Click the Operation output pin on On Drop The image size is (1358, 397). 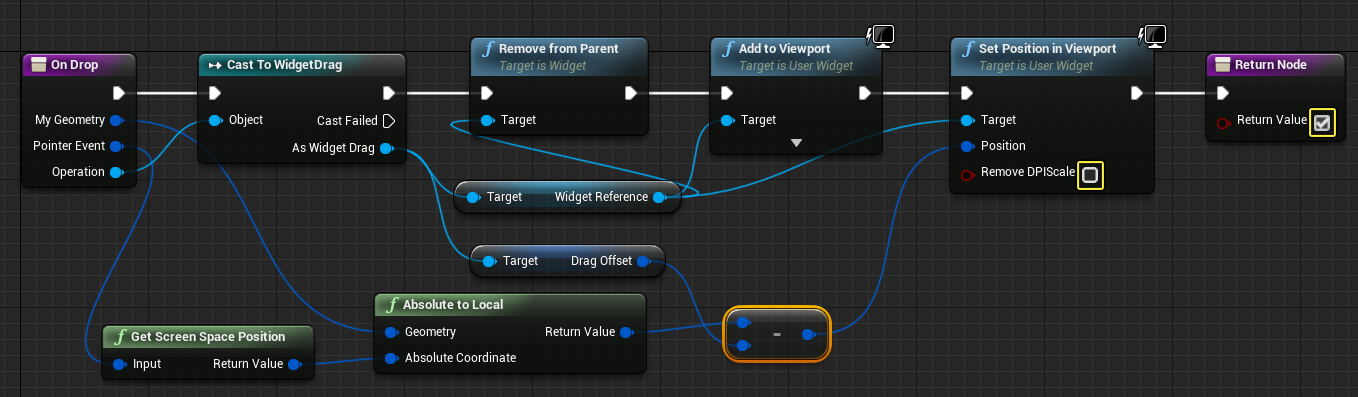(116, 172)
